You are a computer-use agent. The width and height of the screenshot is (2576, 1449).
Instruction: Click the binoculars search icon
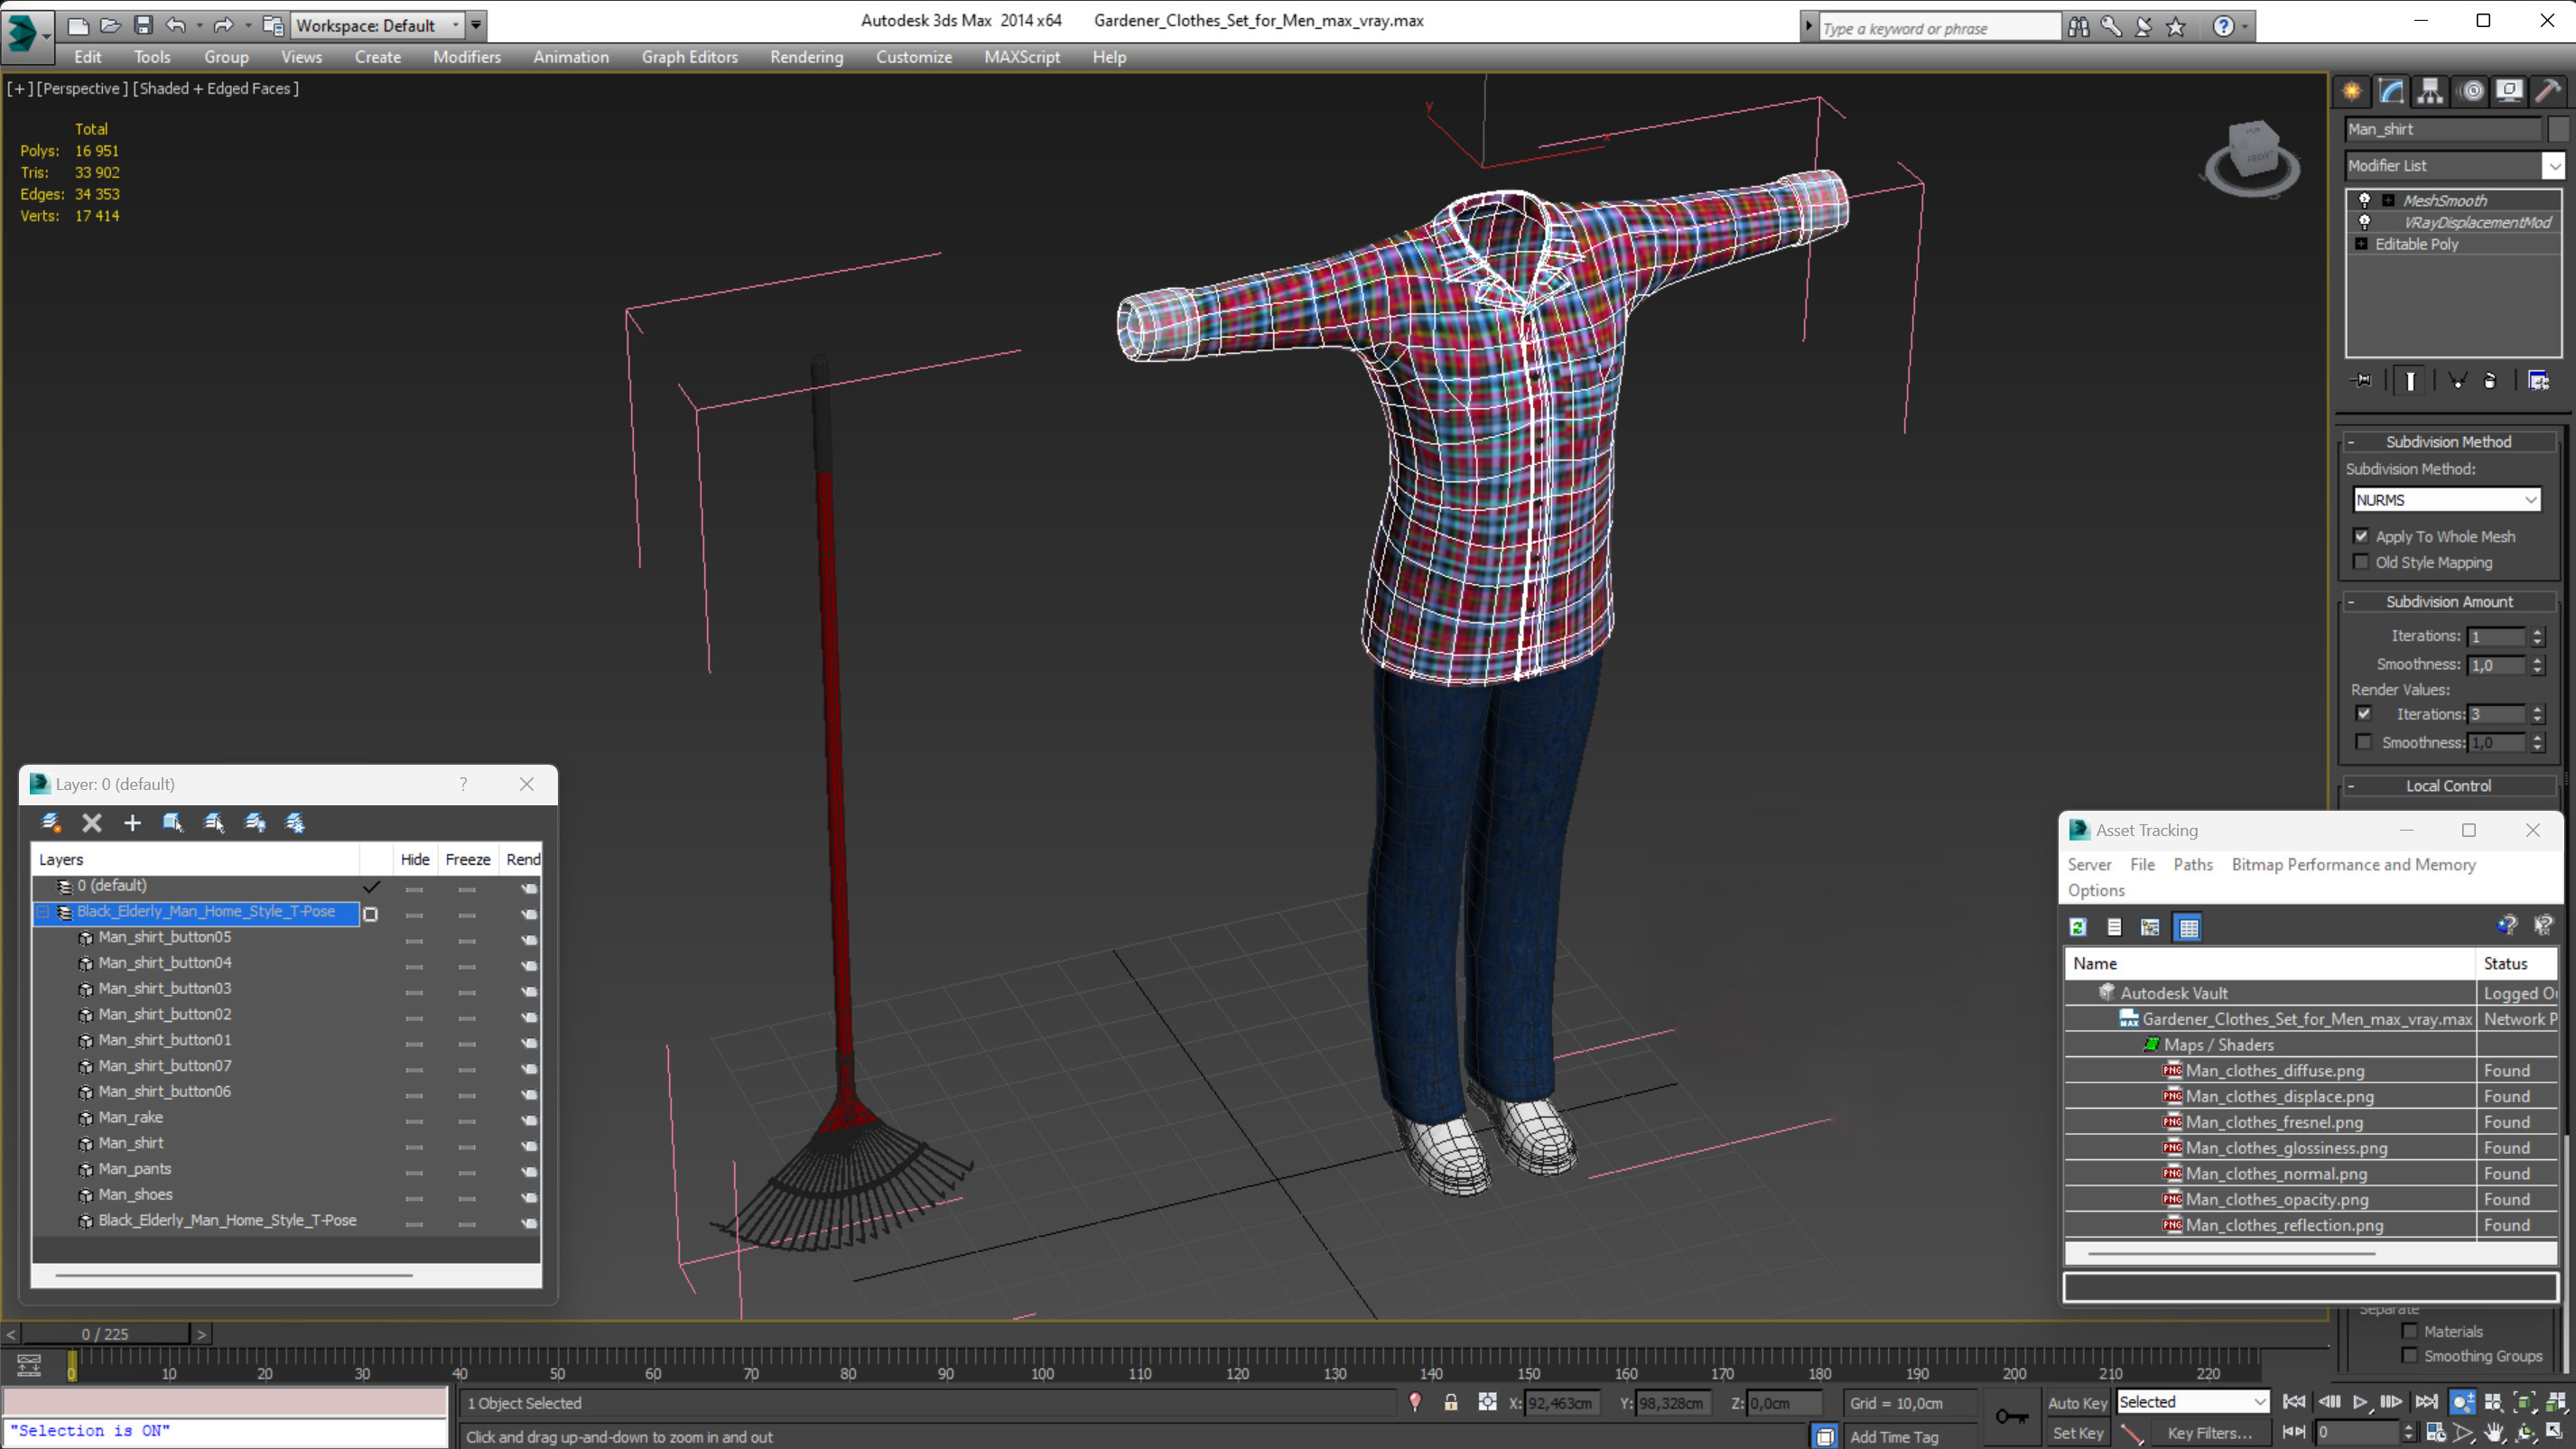(2078, 27)
